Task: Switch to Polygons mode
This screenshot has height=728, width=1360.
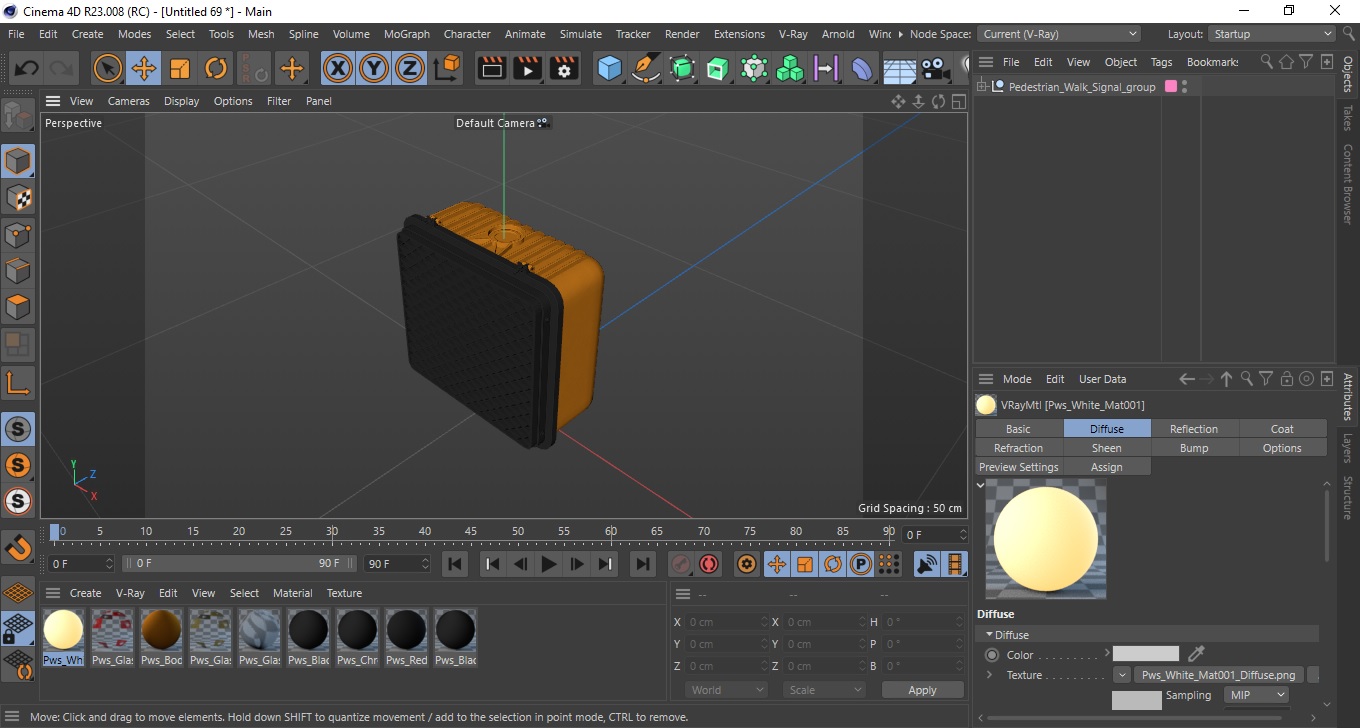Action: [18, 307]
